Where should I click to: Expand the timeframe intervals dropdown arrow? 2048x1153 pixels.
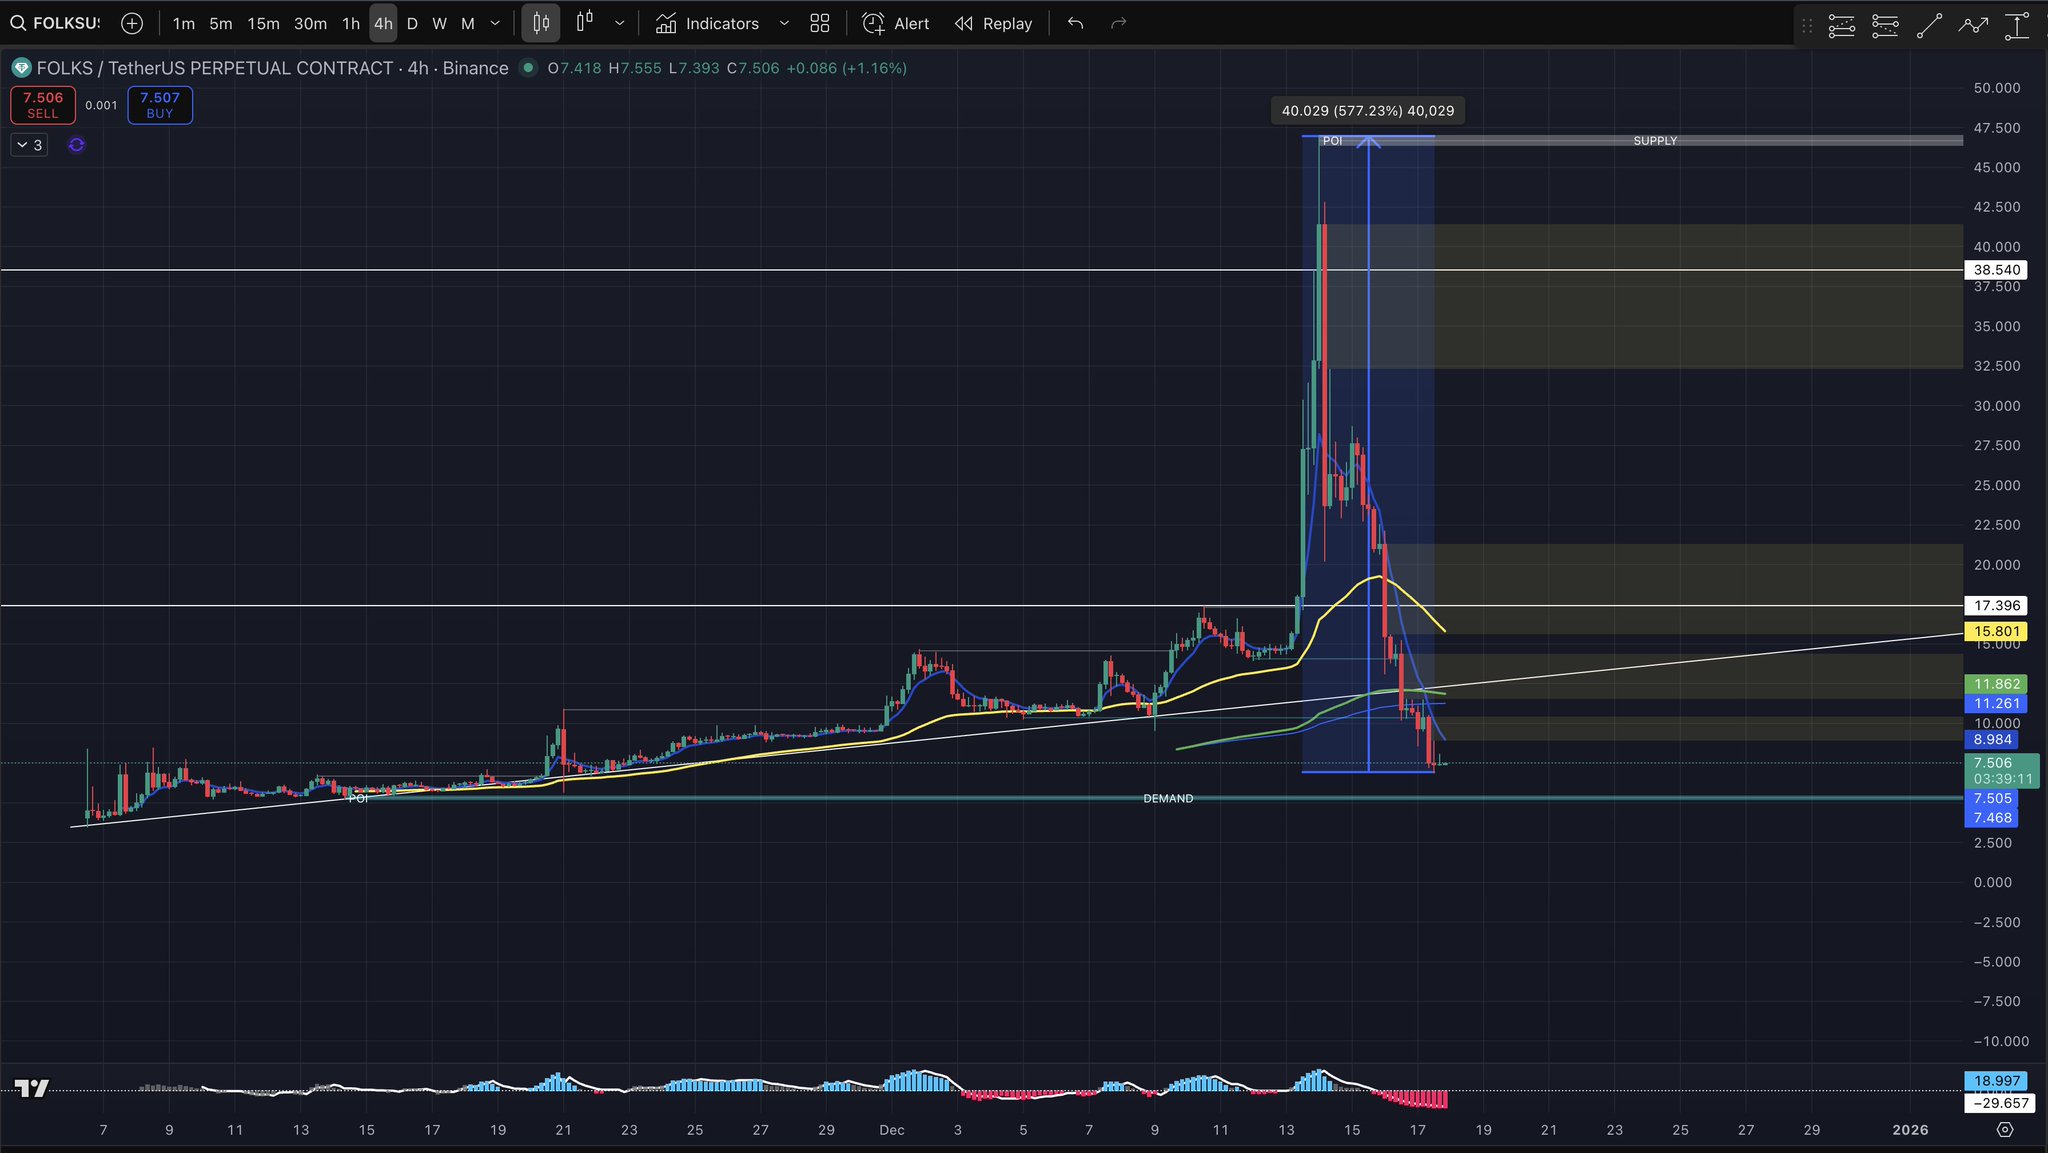point(495,23)
